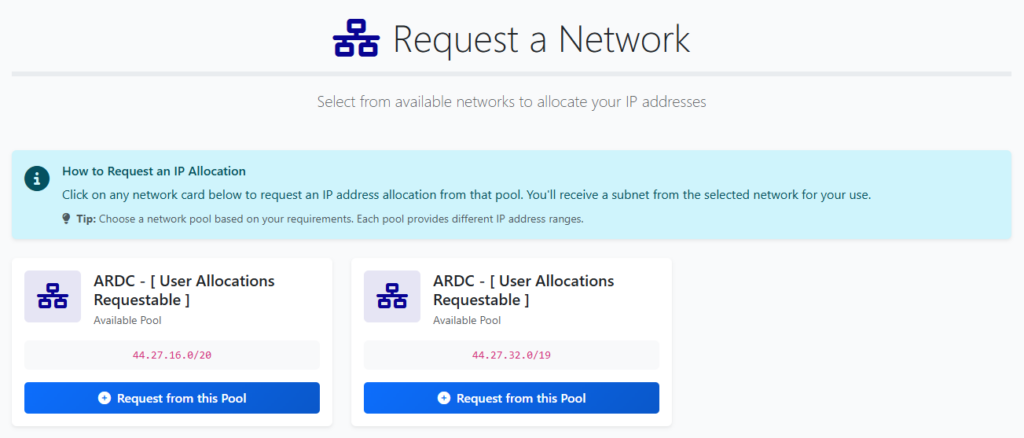The width and height of the screenshot is (1024, 438).
Task: Click the Tip text about choosing a pool
Action: pos(330,219)
